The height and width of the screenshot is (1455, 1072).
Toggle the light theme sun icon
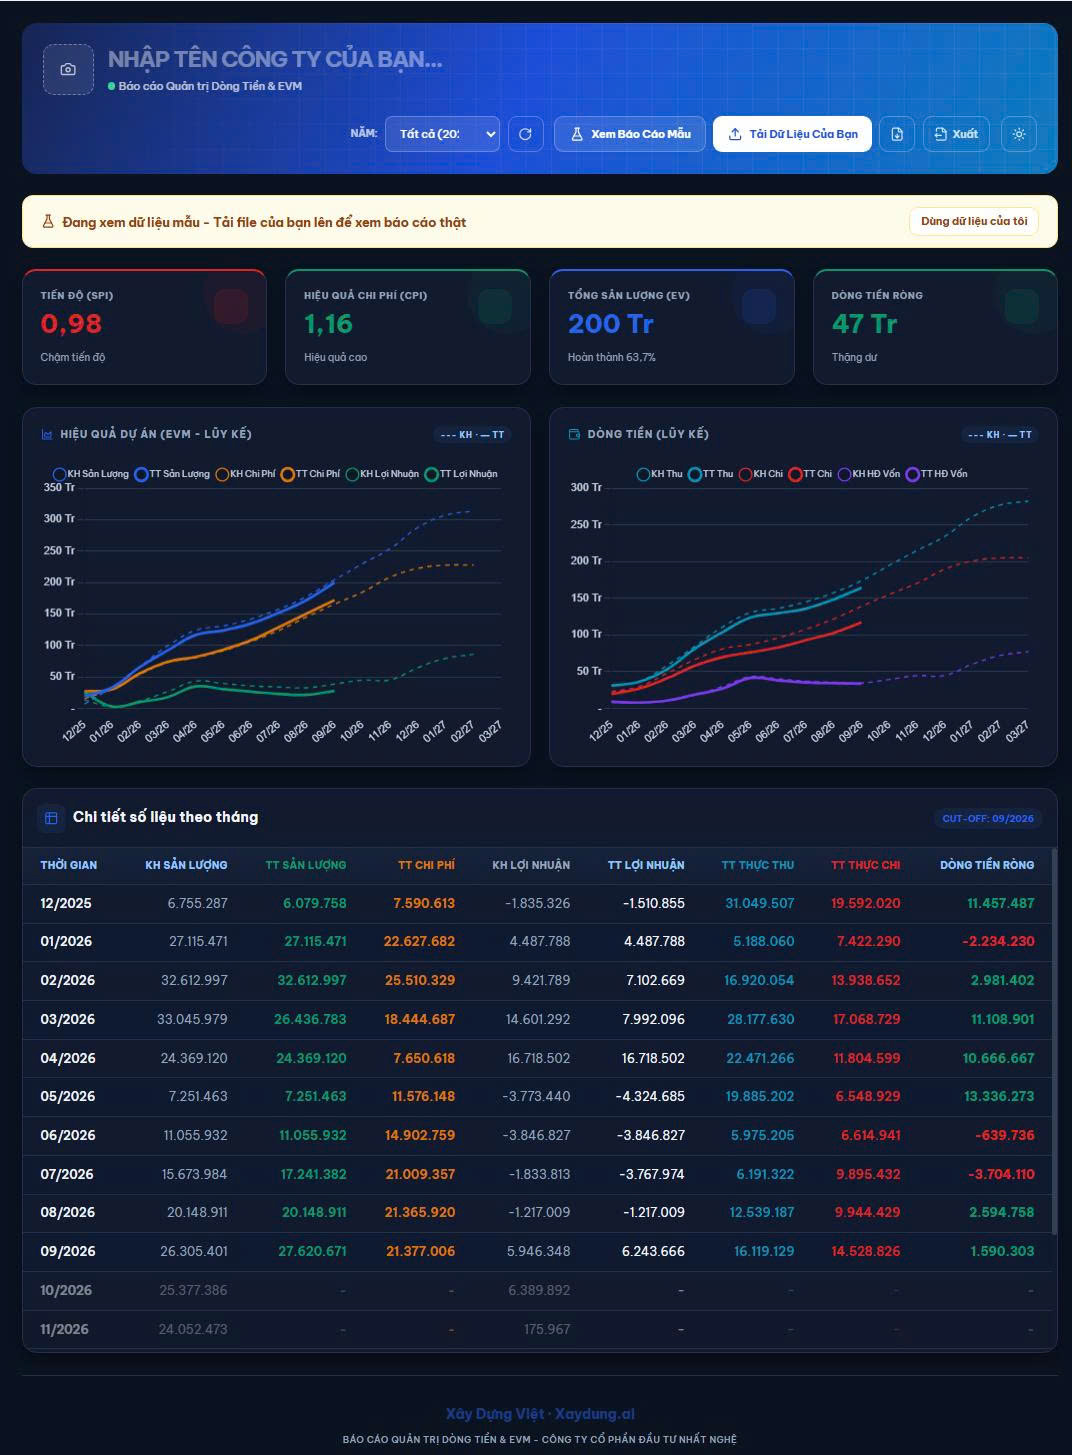(x=1019, y=134)
